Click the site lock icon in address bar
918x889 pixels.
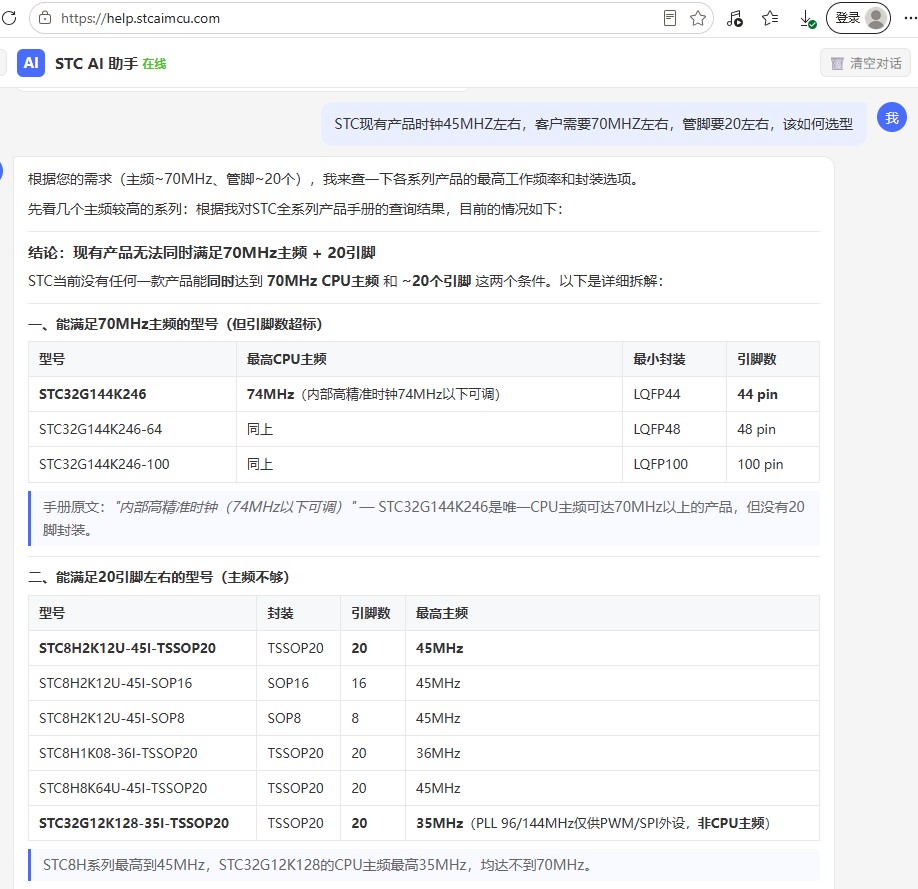click(45, 18)
